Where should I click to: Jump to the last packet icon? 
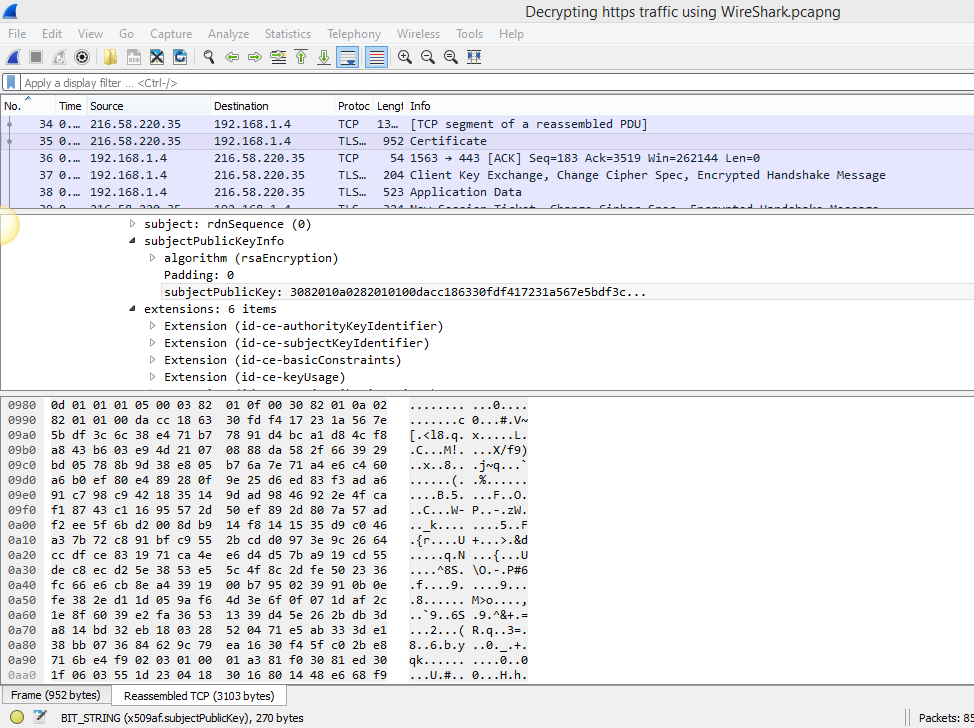(324, 57)
